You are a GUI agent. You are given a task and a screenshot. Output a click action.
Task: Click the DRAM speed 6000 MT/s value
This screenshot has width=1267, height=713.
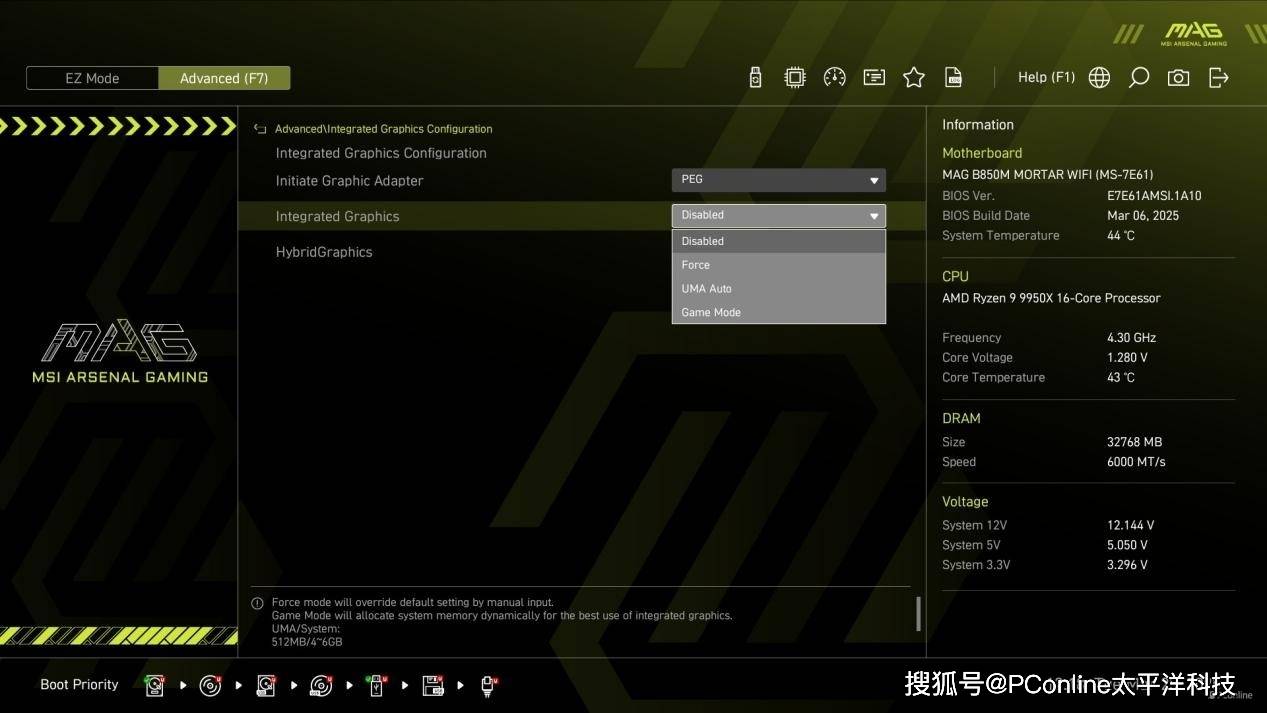click(1136, 462)
